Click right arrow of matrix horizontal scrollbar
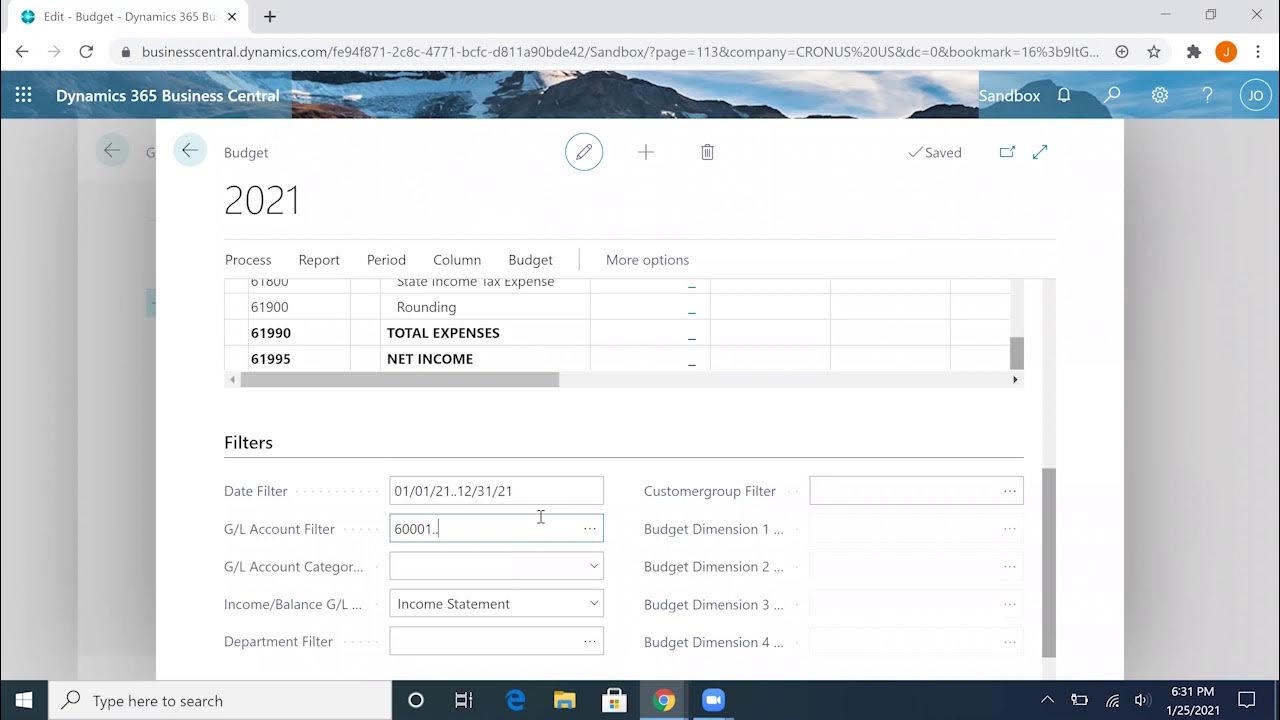This screenshot has width=1280, height=720. [1015, 380]
